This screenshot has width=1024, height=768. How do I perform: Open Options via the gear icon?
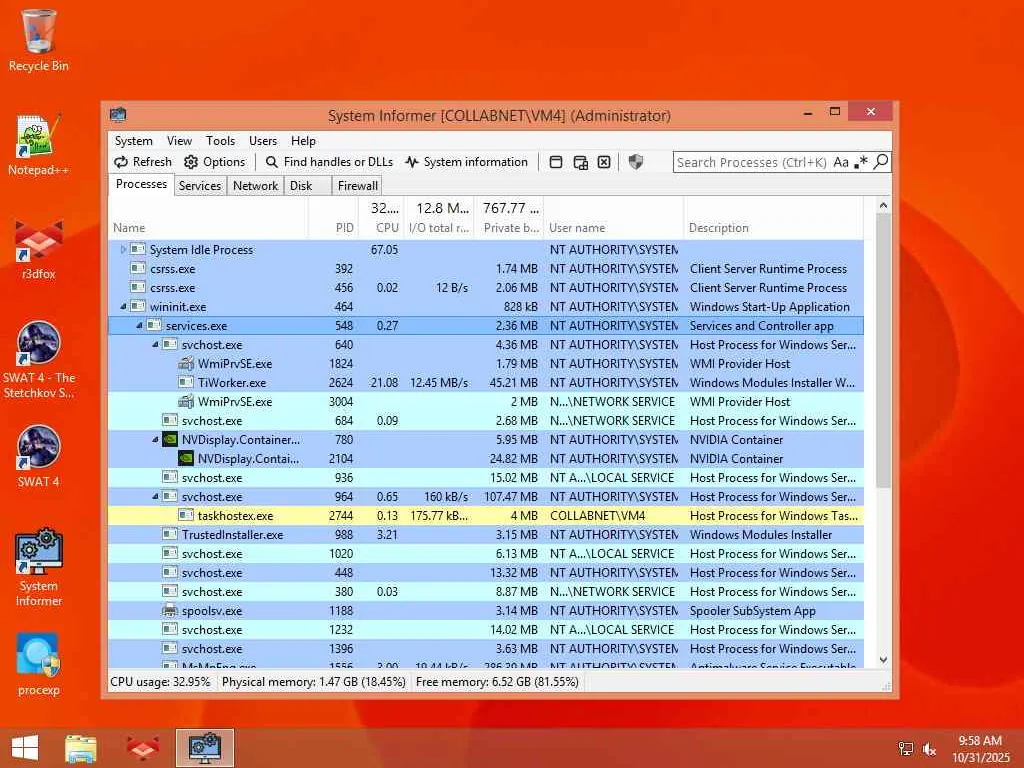point(191,162)
